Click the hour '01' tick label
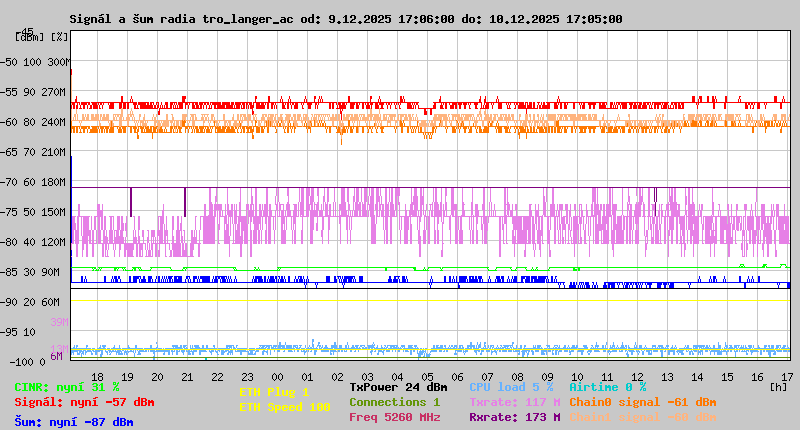Image resolution: width=800 pixels, height=430 pixels. tap(308, 377)
